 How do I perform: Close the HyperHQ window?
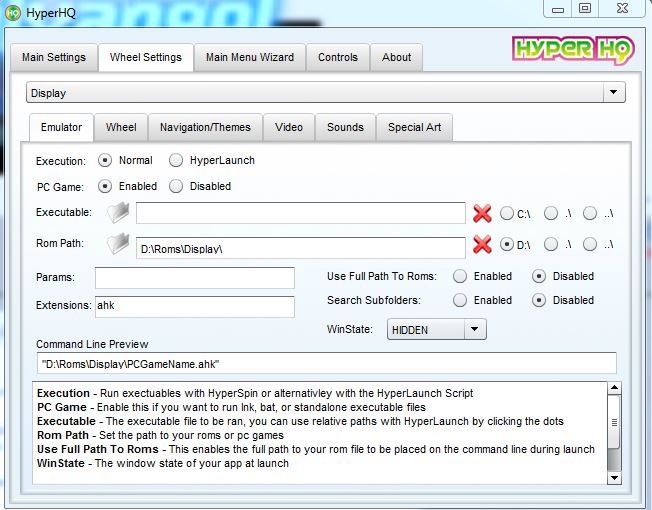coord(622,9)
